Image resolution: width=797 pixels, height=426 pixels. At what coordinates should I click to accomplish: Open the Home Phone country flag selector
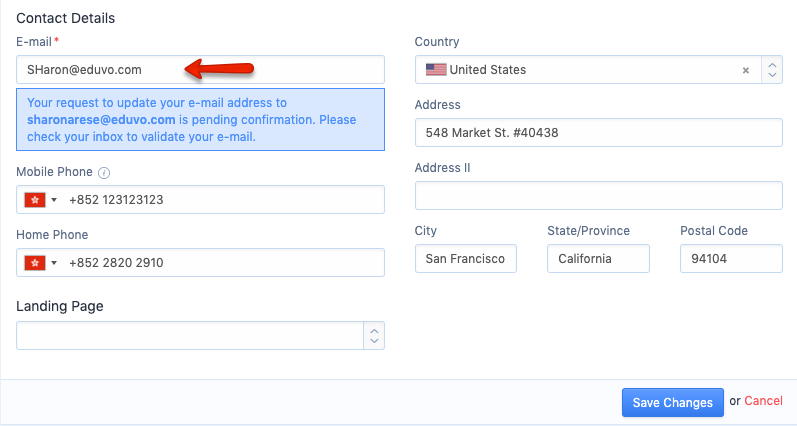pos(41,263)
